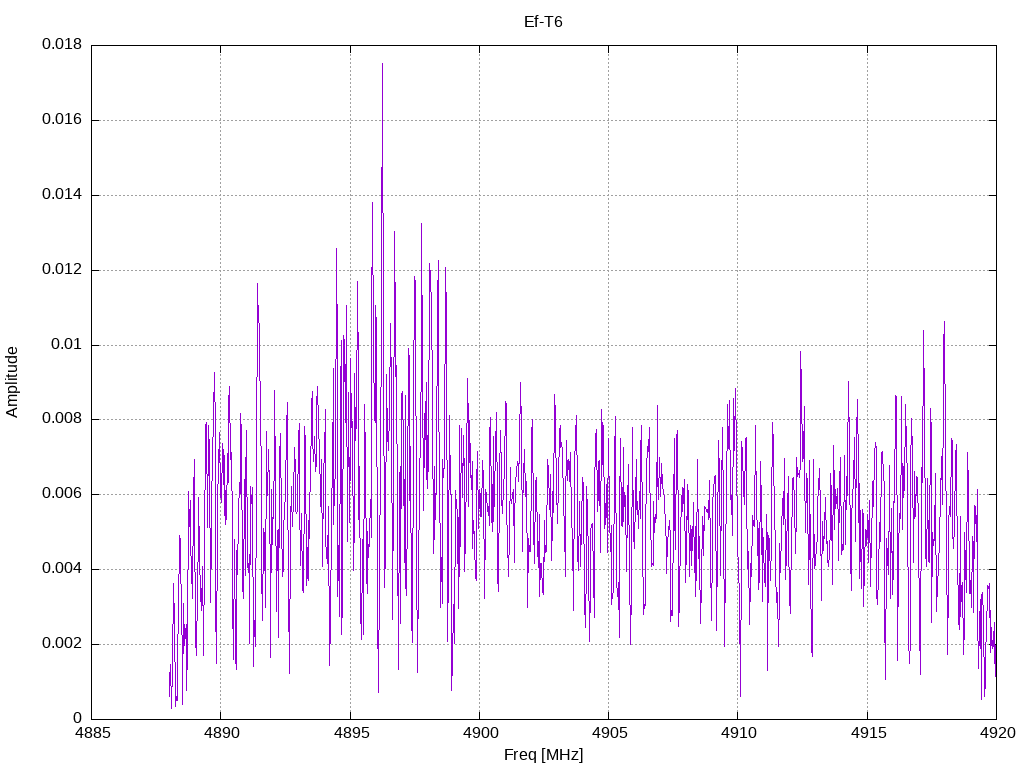Click the 0.016 y-axis tick label

pyautogui.click(x=62, y=120)
